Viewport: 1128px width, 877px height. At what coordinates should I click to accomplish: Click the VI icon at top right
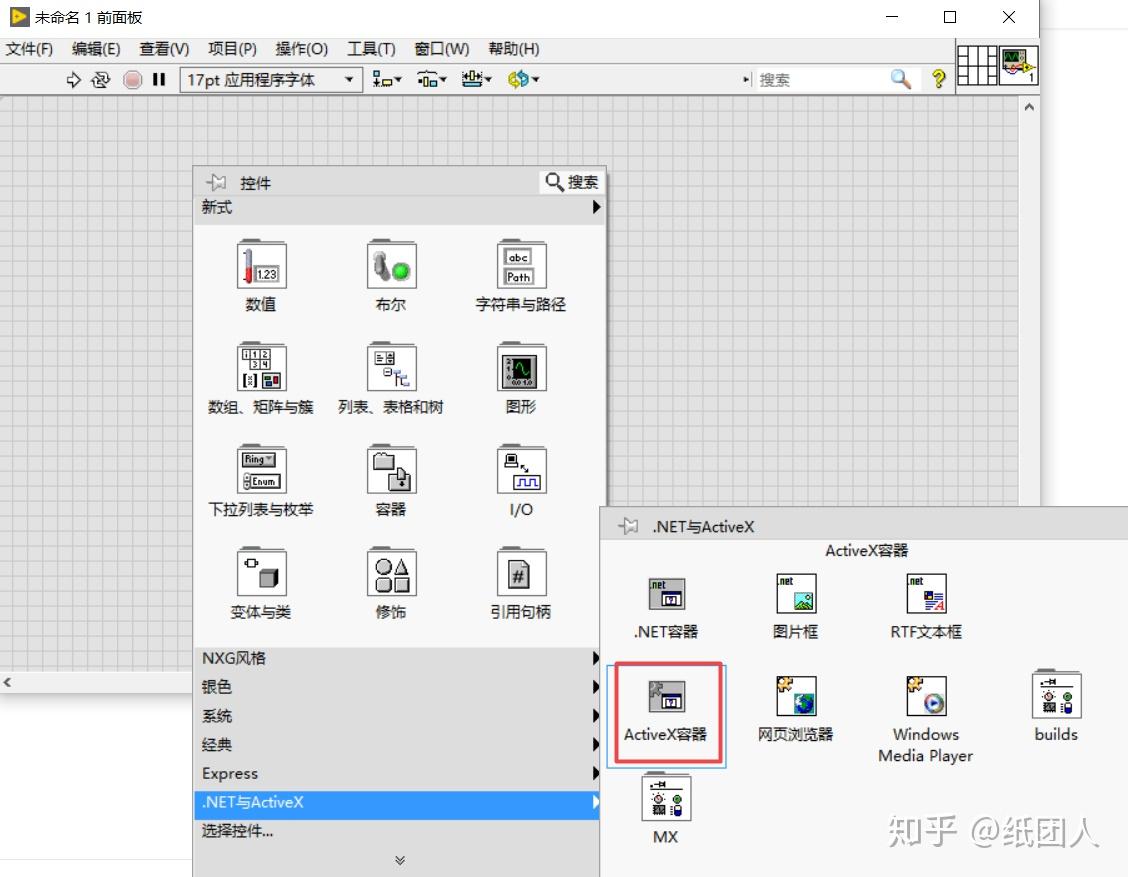(1018, 65)
